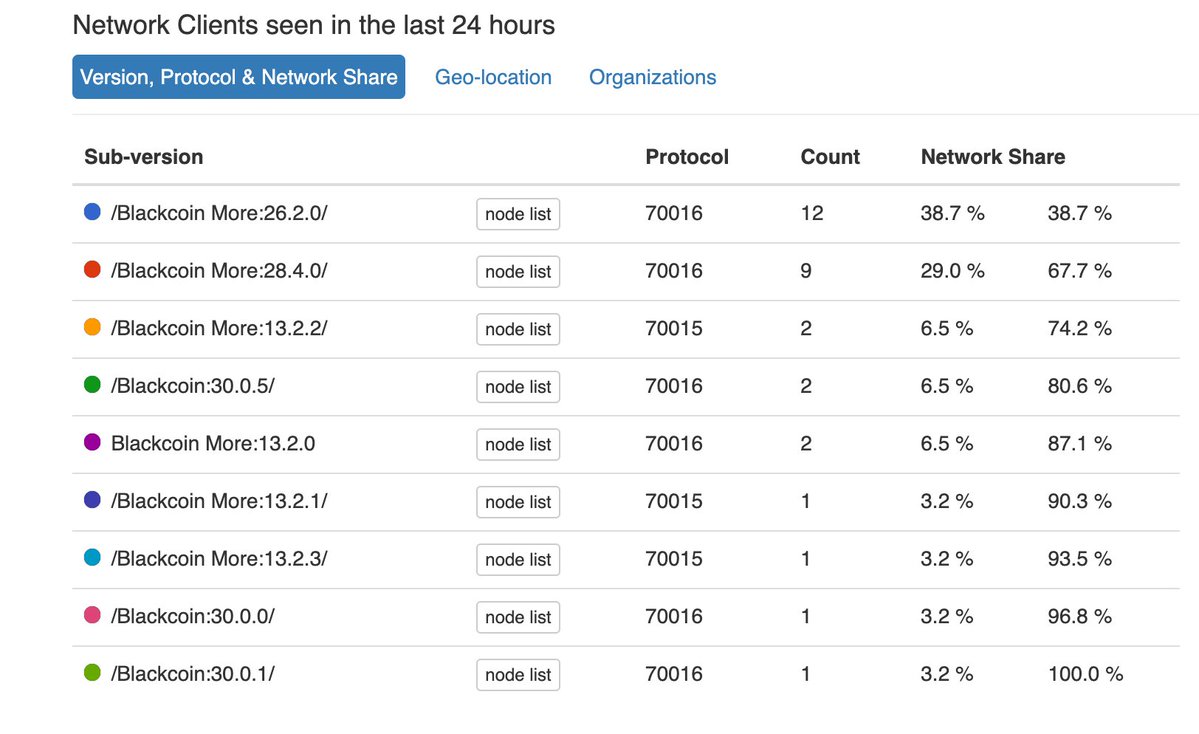Click the /Blackcoin More:13.2.2/ sub-version text
1199x734 pixels.
(219, 328)
